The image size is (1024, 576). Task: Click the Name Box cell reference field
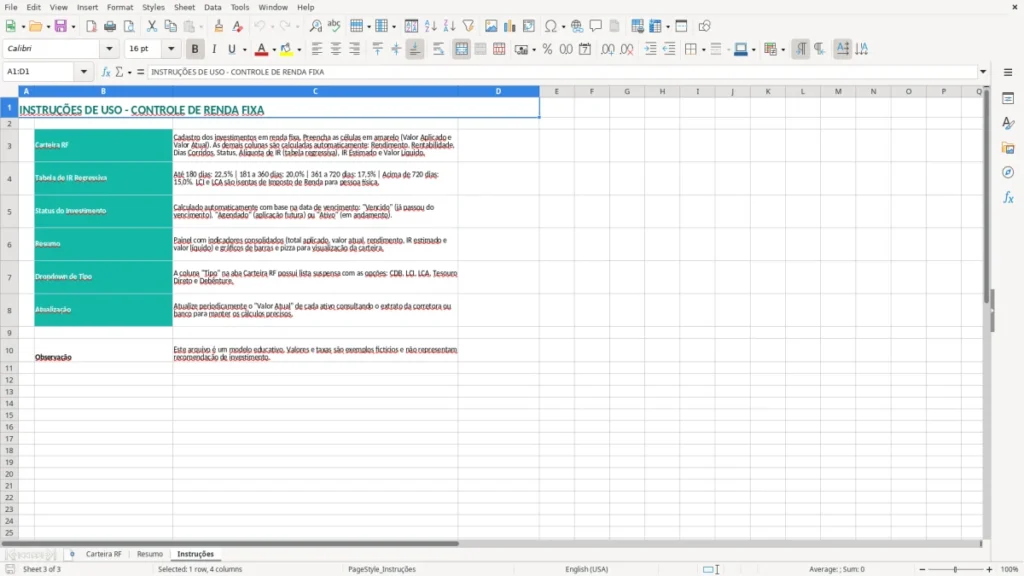tap(39, 71)
